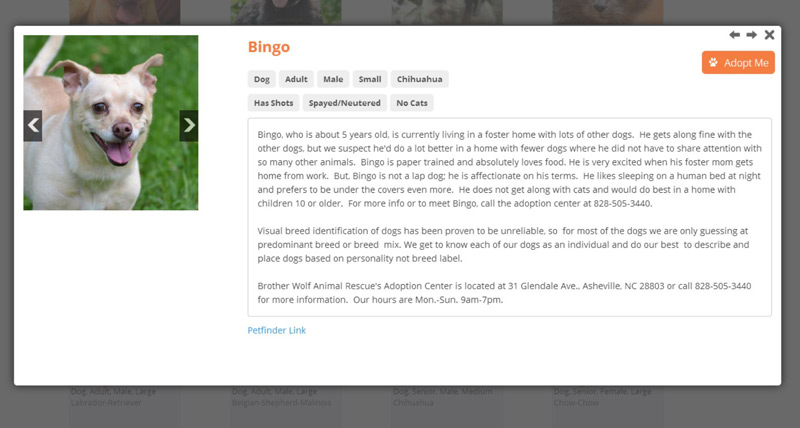Select the Male tag
This screenshot has width=800, height=428.
coord(333,79)
